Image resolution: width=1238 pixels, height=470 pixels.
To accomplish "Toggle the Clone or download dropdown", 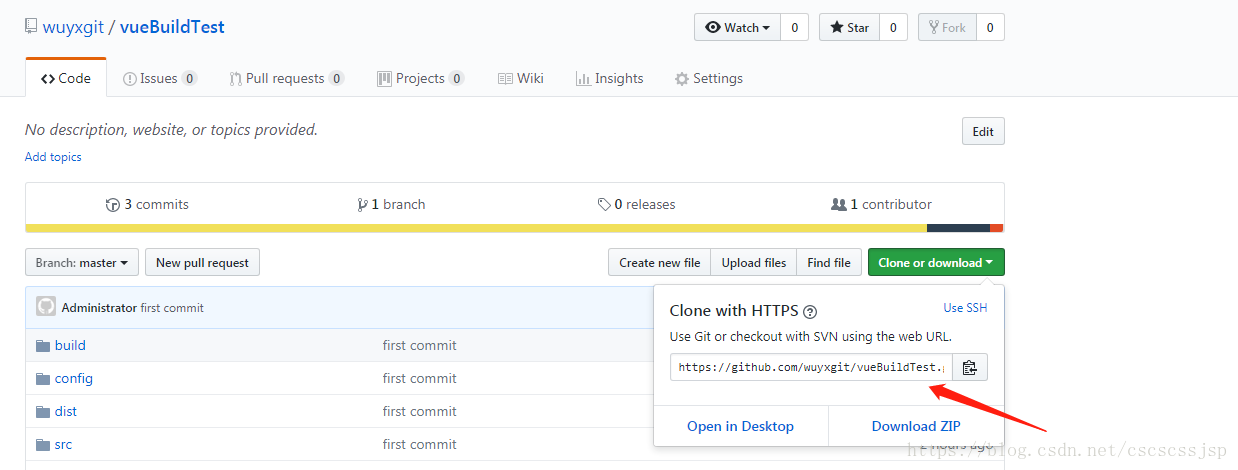I will [x=936, y=263].
